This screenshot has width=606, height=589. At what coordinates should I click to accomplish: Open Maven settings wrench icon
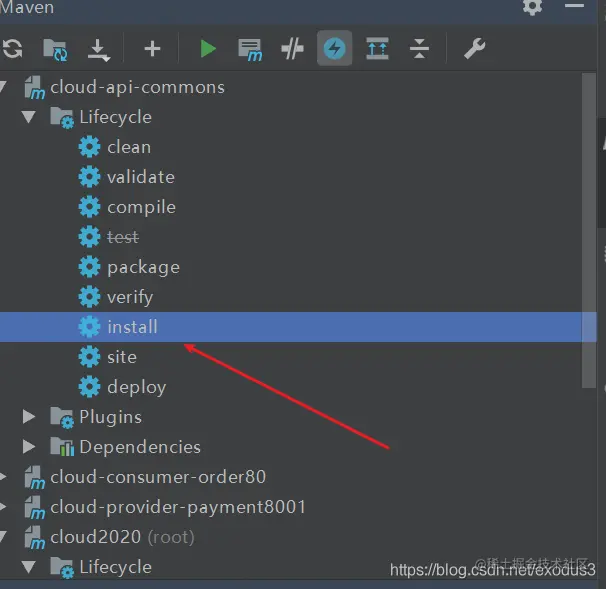pyautogui.click(x=474, y=49)
